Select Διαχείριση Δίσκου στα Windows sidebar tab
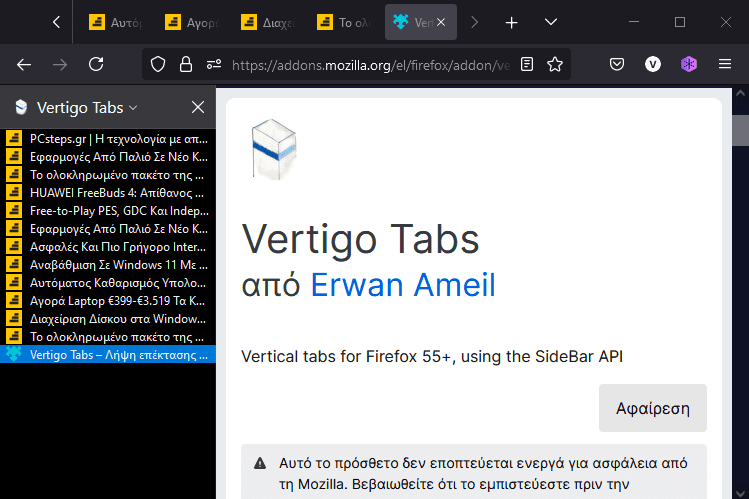 [x=108, y=319]
